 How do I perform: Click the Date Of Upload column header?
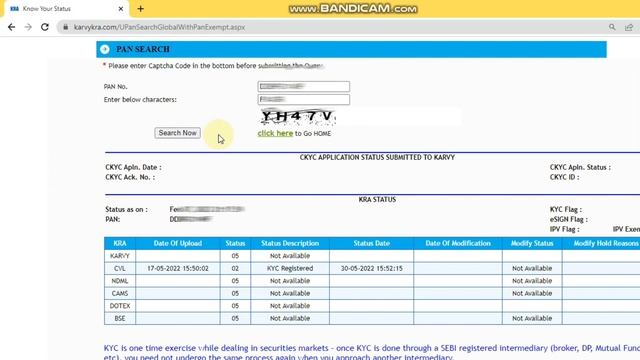pos(178,243)
